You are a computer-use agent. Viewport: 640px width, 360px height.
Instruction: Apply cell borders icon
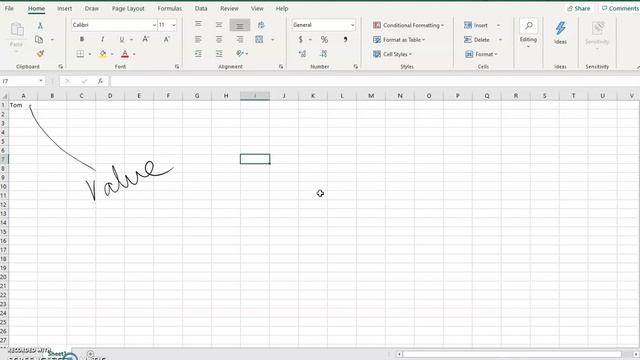tap(80, 53)
